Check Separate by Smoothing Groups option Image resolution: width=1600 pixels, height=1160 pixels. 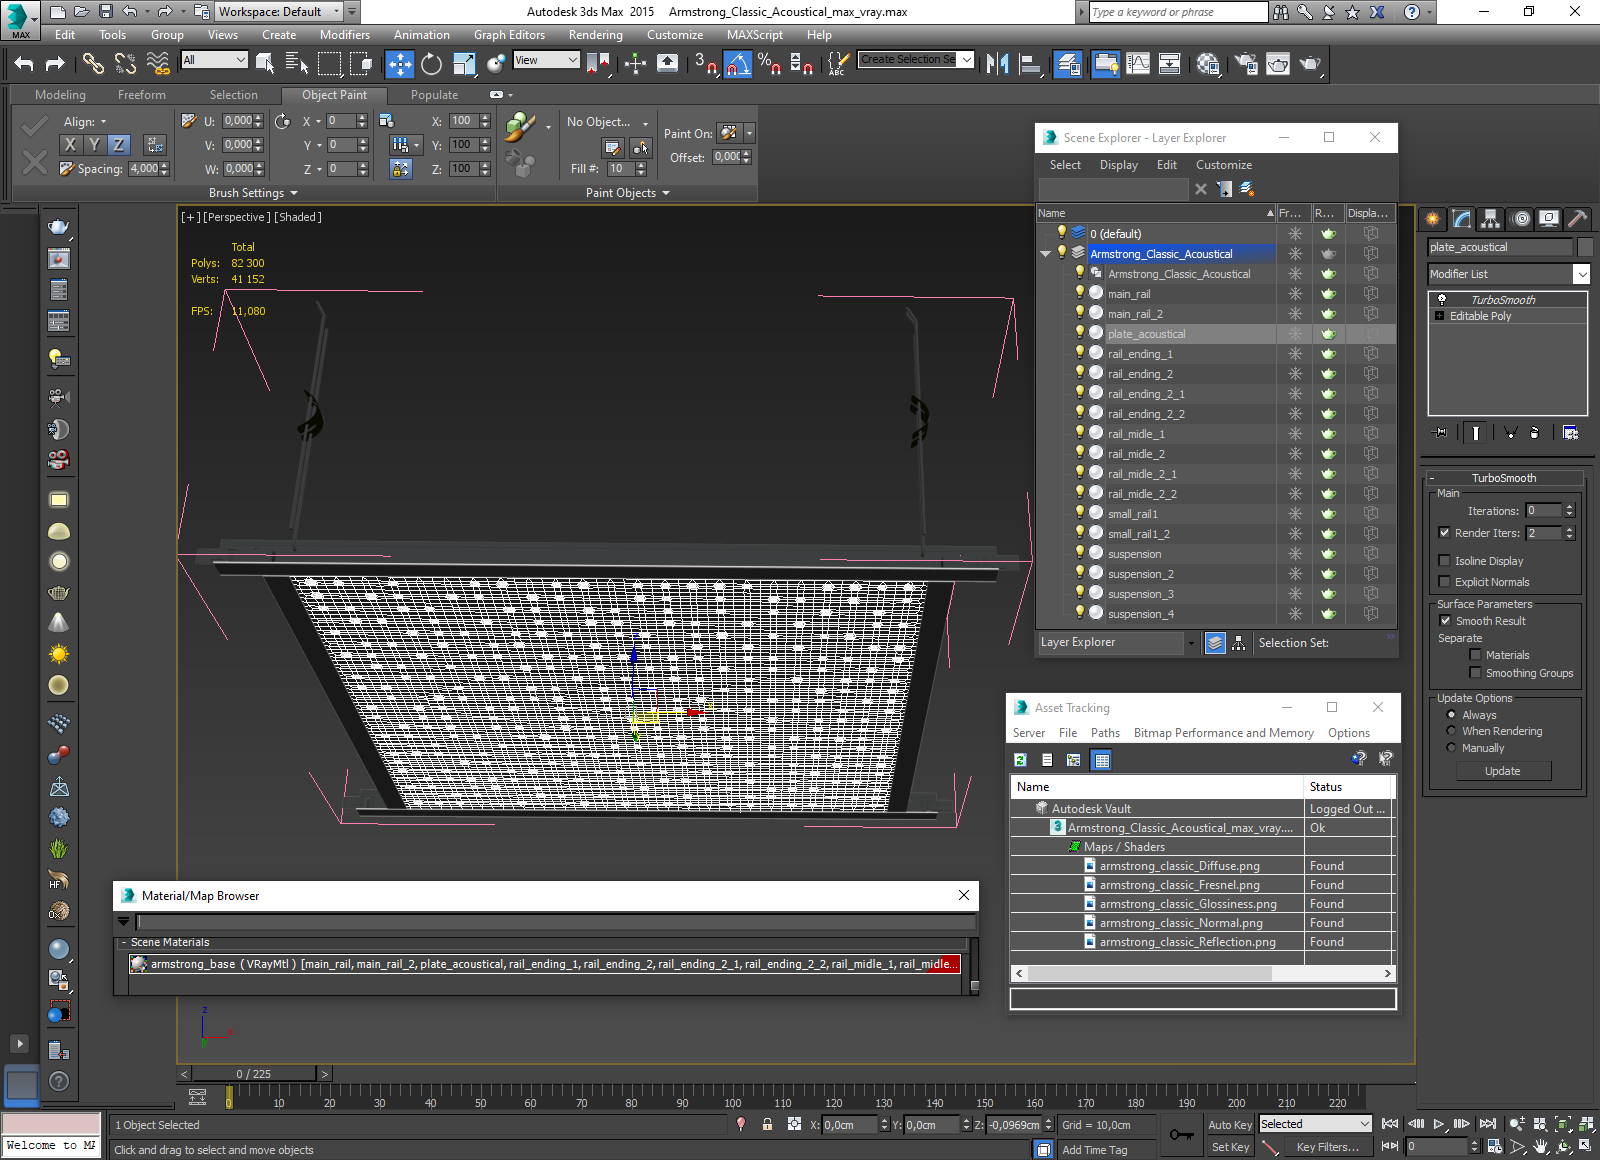(x=1475, y=673)
